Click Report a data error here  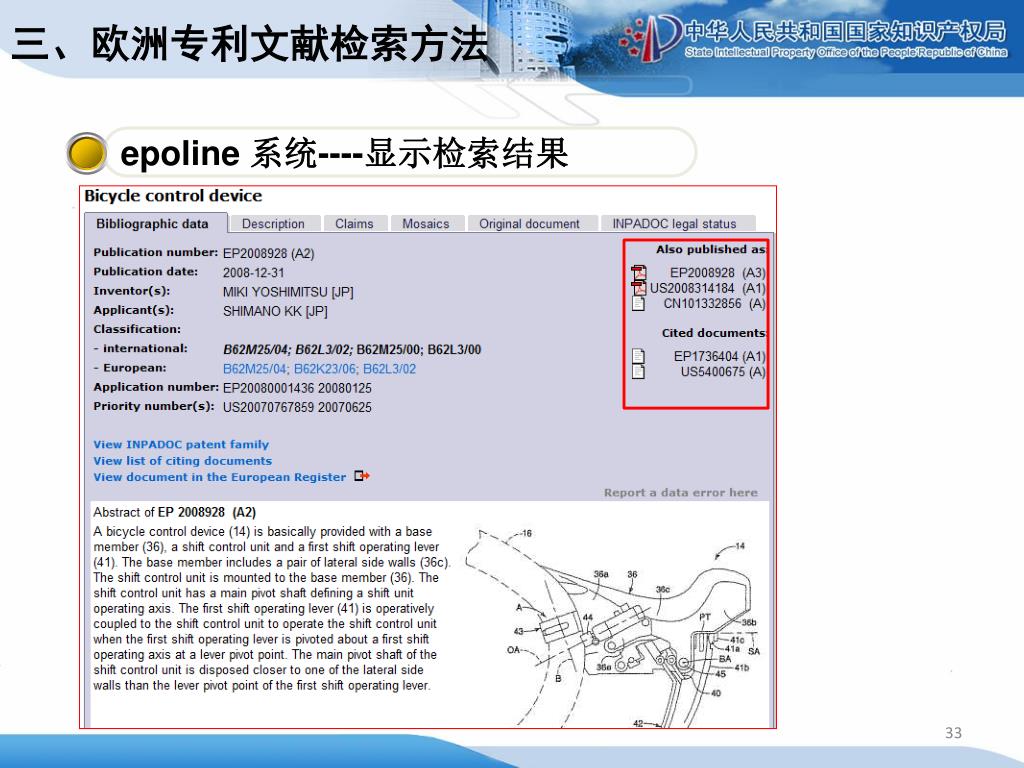[680, 492]
